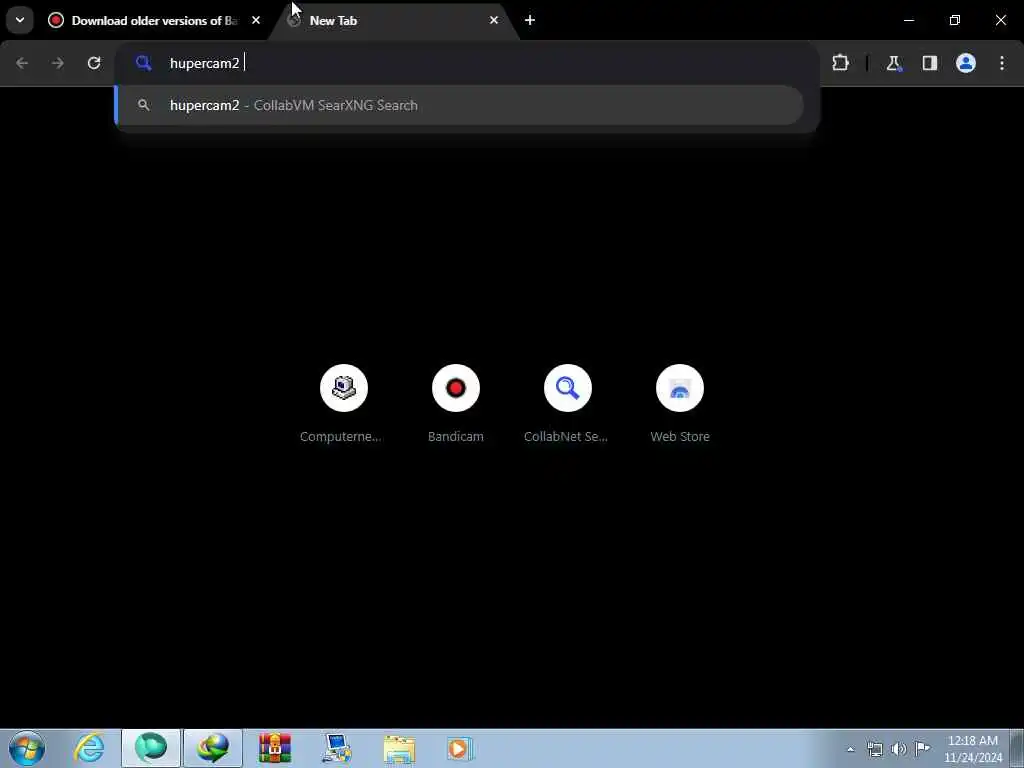Open the computer monitor taskbar icon

tap(337, 748)
